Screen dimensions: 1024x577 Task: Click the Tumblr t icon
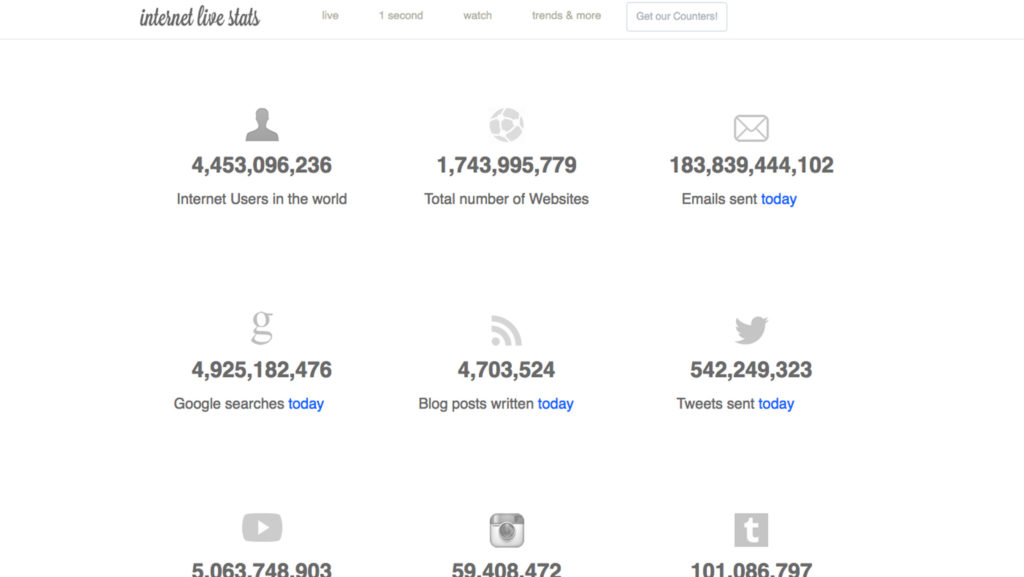751,530
